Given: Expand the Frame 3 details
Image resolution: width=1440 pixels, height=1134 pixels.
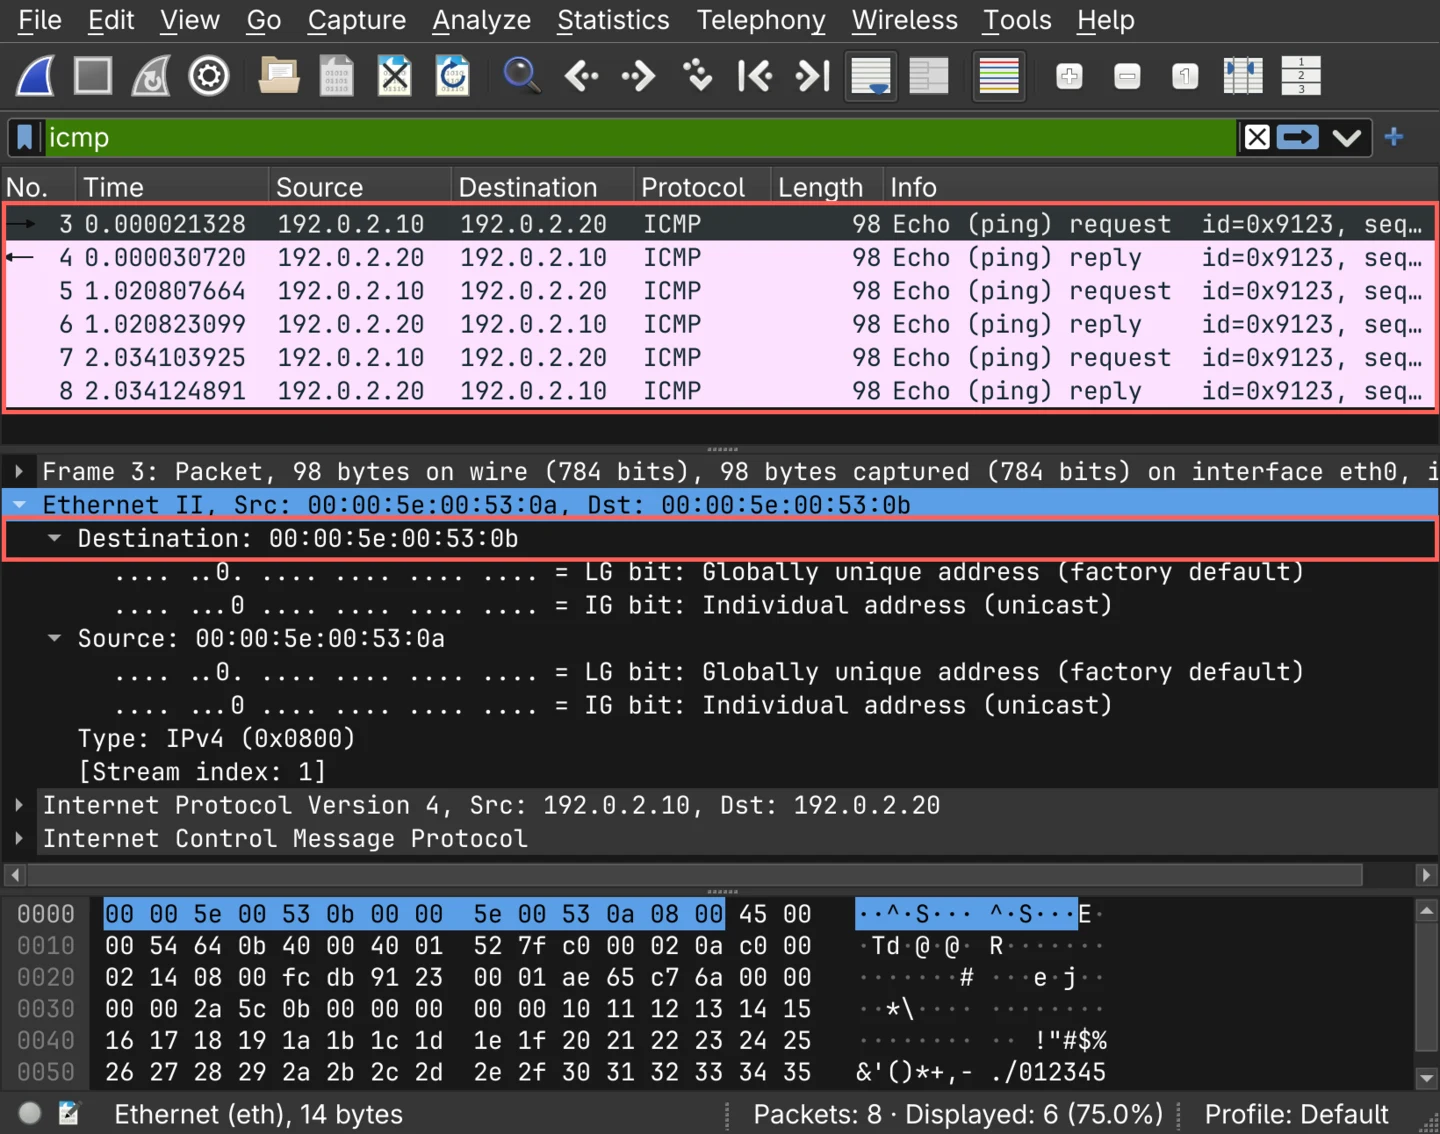Looking at the screenshot, I should (19, 471).
